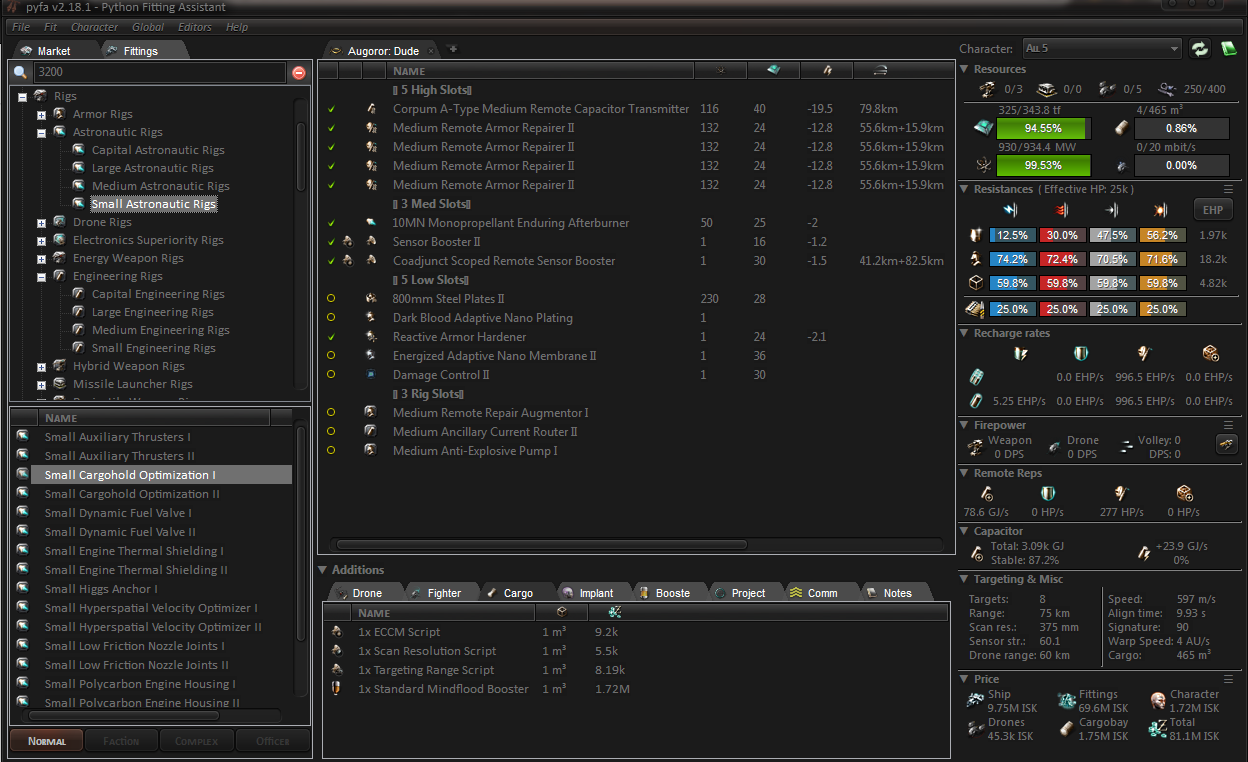Click the armor row icon in Resistances
This screenshot has height=762, width=1248.
coord(974,260)
